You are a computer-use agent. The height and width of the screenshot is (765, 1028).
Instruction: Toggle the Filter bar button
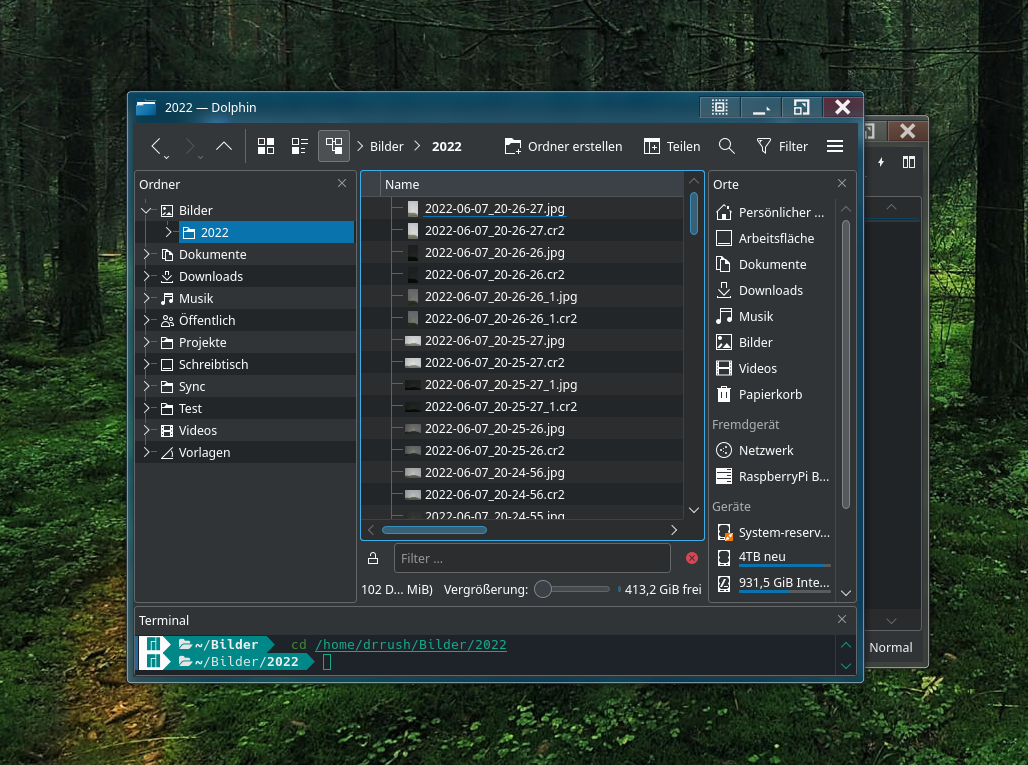(x=781, y=146)
